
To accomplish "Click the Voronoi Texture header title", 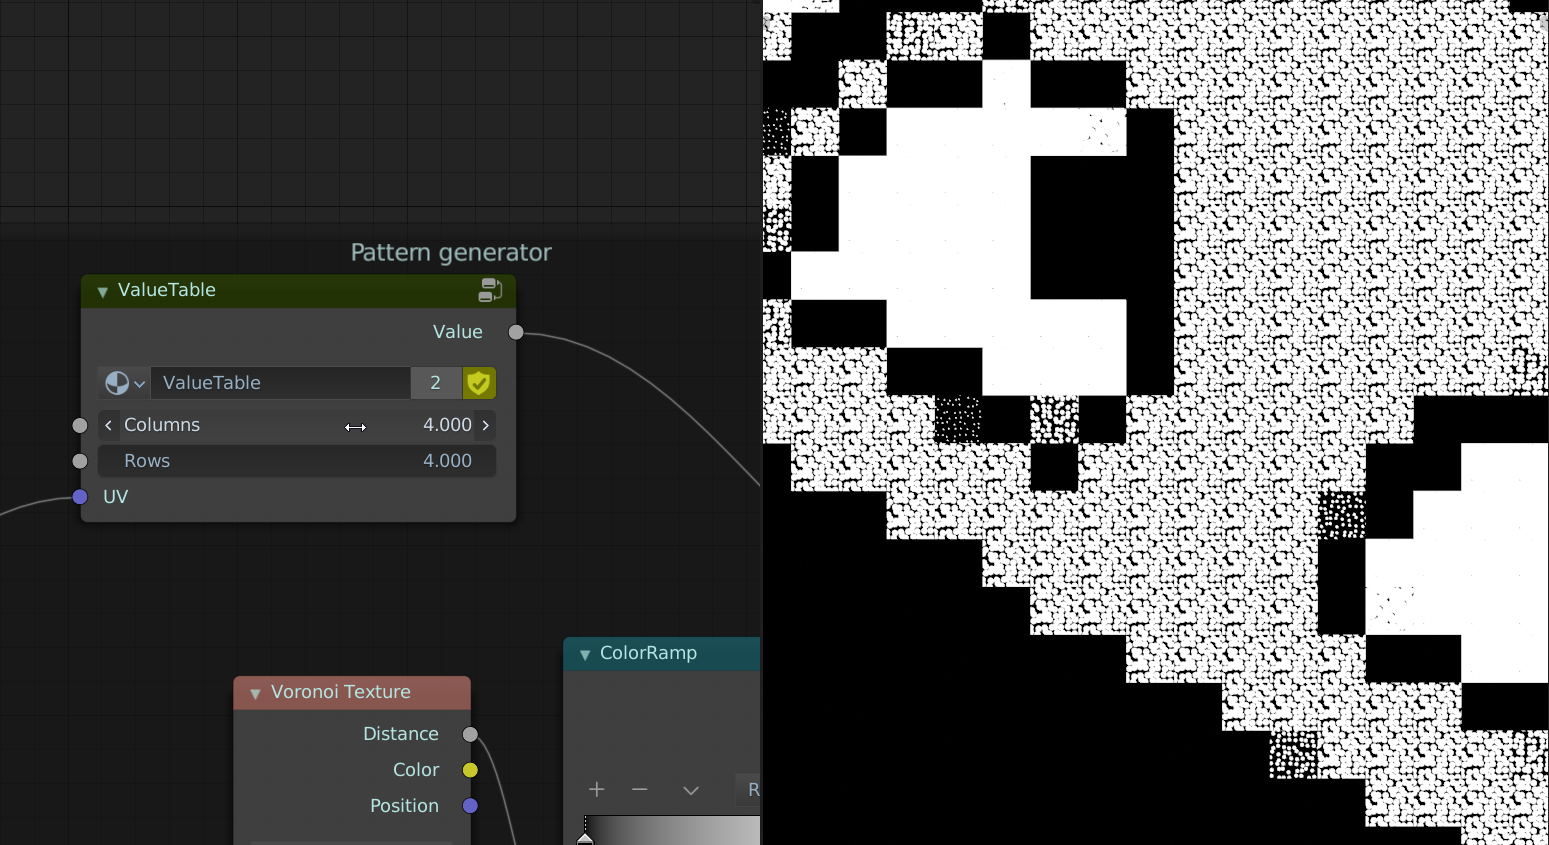I will [x=341, y=692].
